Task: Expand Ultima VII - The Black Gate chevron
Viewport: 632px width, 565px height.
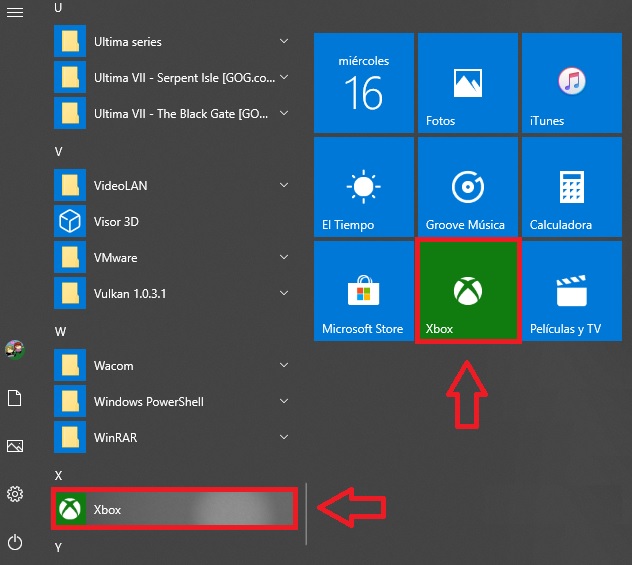Action: (x=284, y=113)
